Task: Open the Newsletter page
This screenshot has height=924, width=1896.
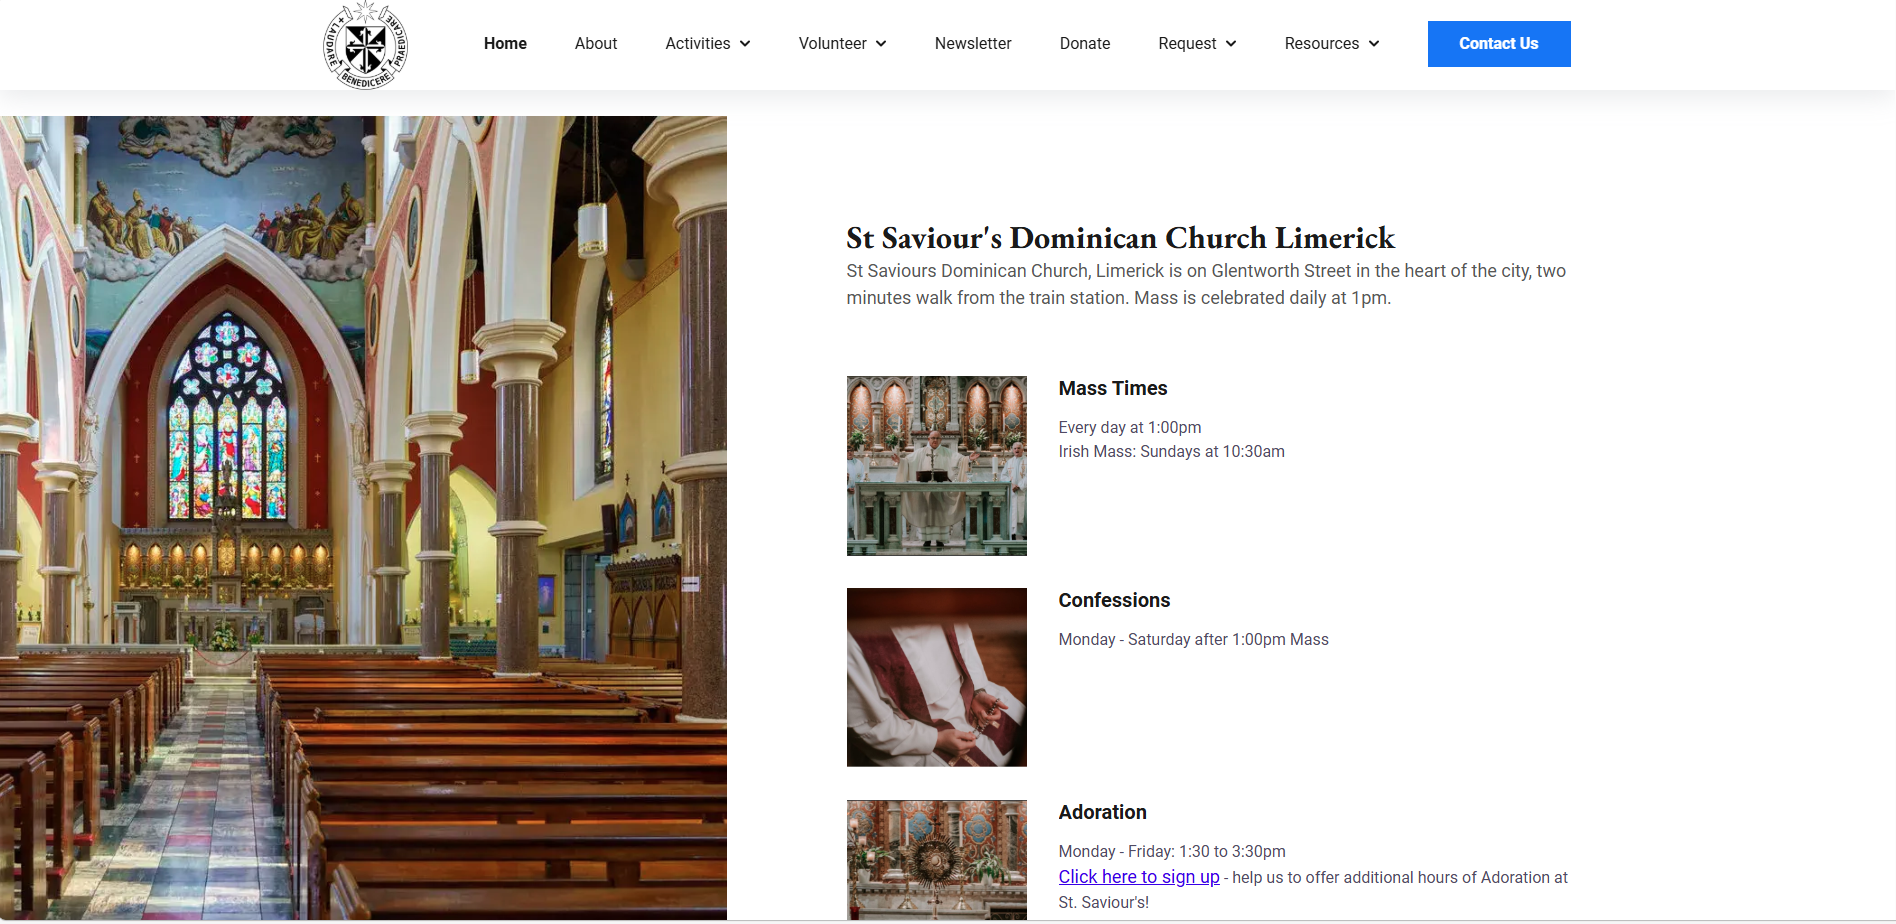Action: (x=973, y=44)
